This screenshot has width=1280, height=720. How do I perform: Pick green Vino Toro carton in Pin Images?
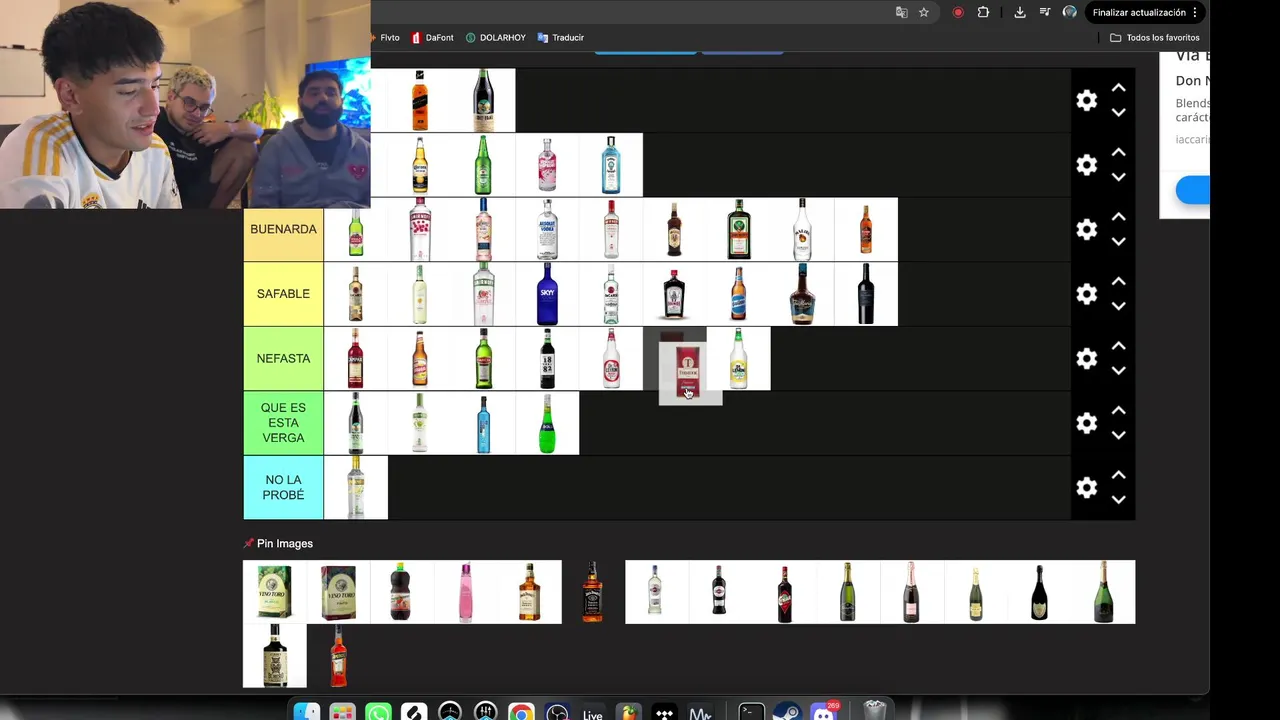click(x=274, y=592)
